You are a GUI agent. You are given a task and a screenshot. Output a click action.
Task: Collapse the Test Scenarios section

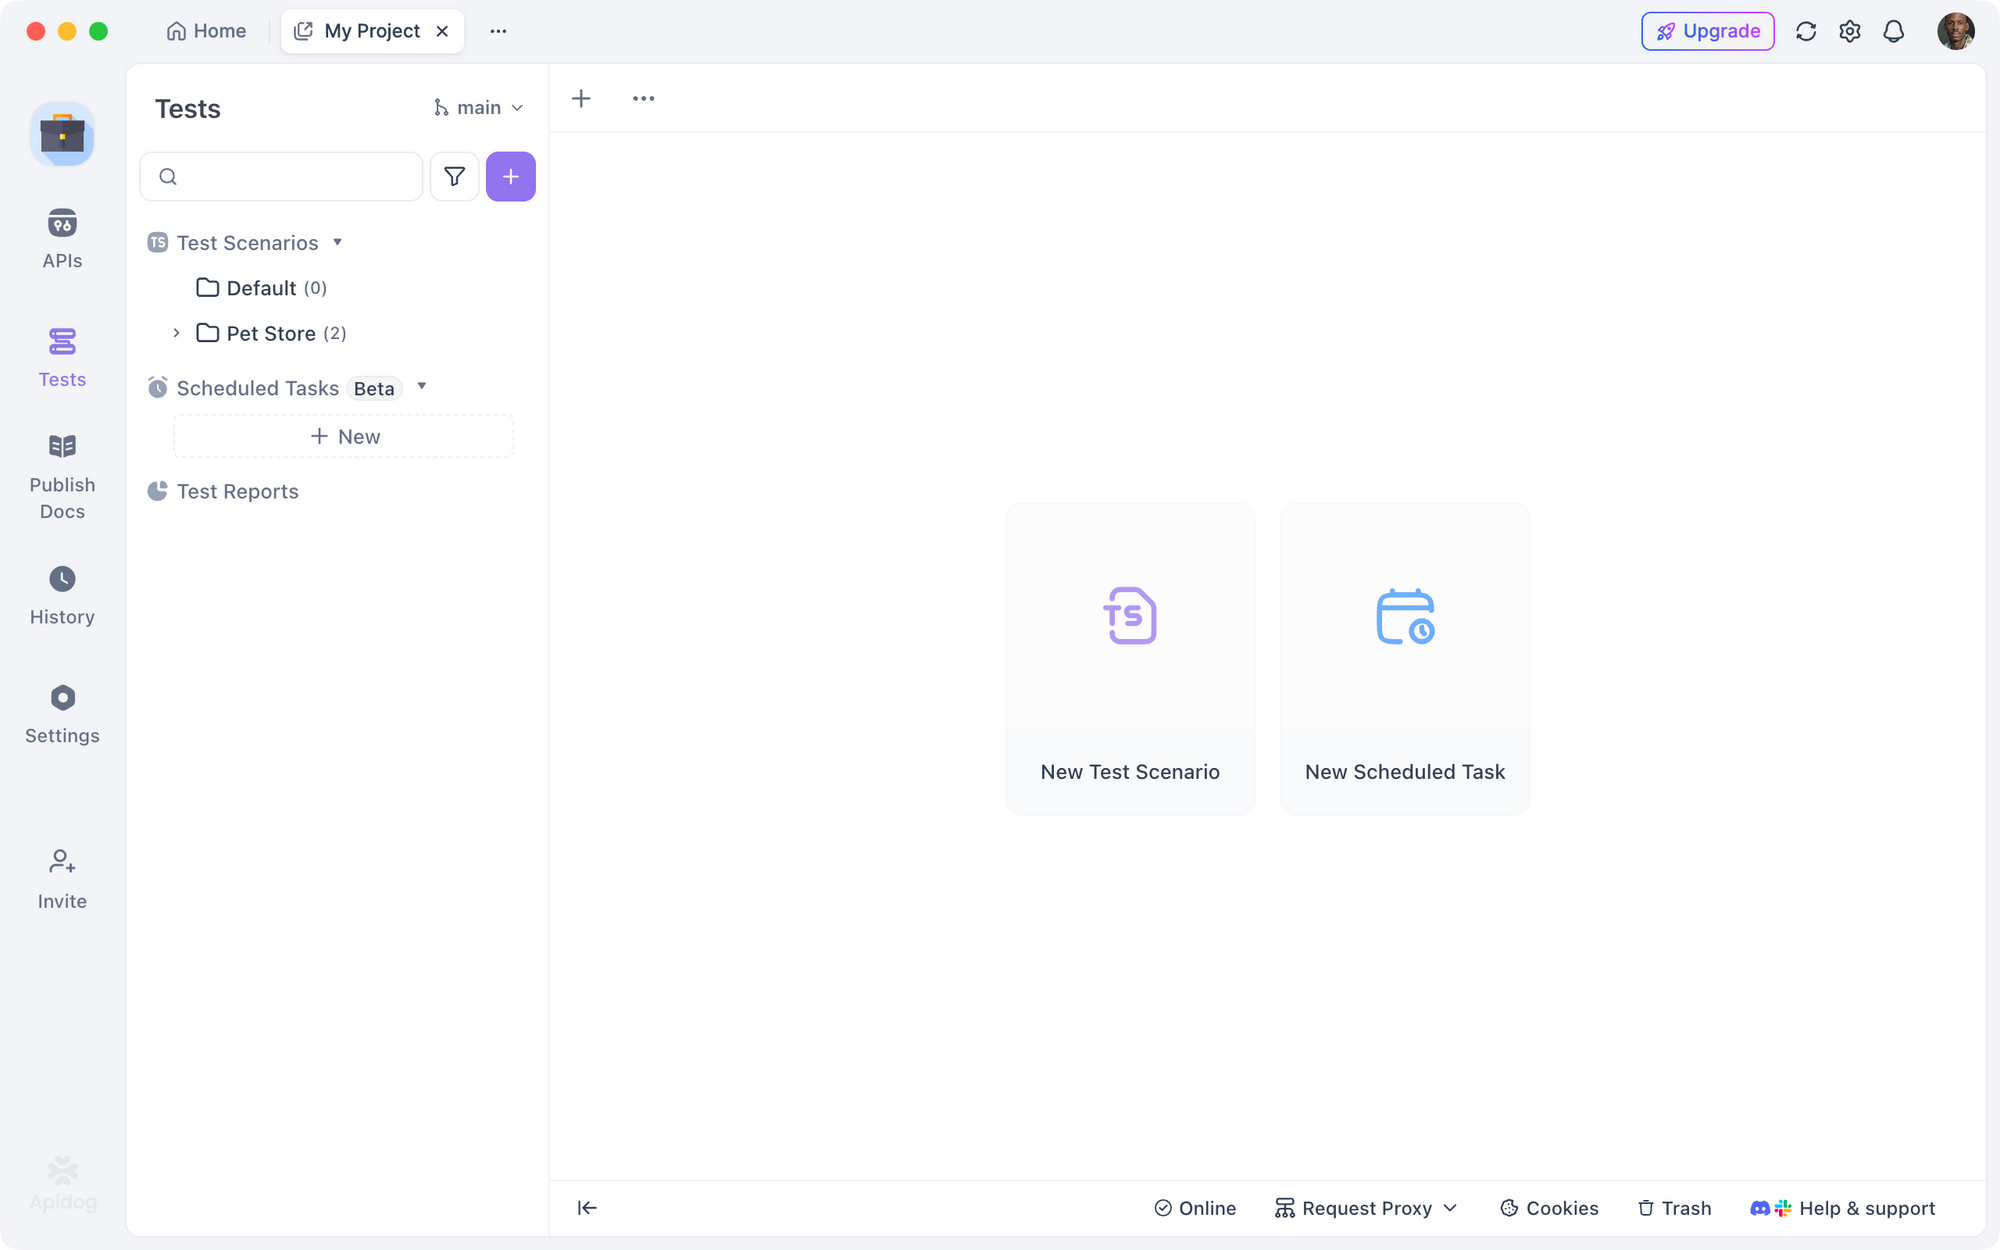point(337,242)
